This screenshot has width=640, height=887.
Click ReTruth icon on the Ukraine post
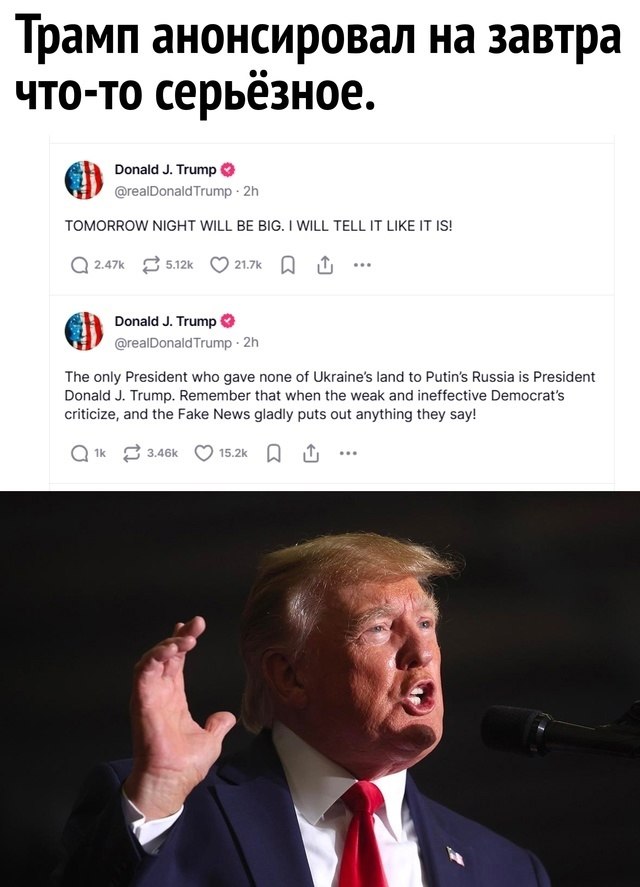tap(132, 453)
